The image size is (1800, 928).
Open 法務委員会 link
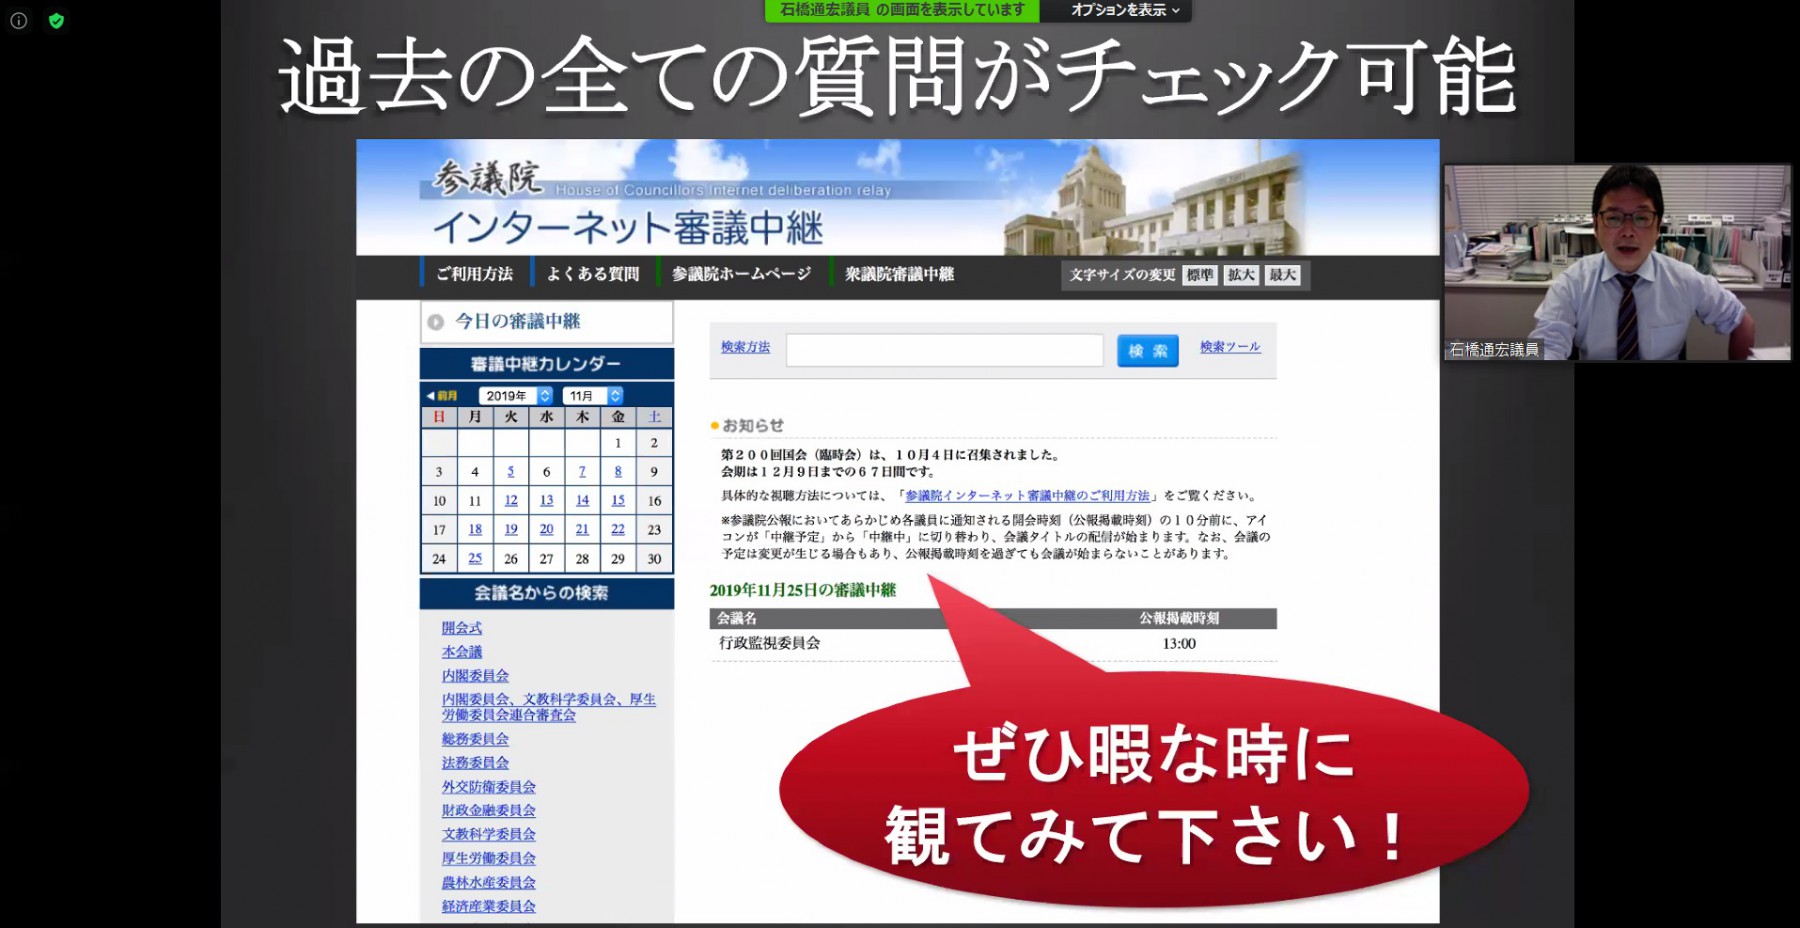point(475,763)
